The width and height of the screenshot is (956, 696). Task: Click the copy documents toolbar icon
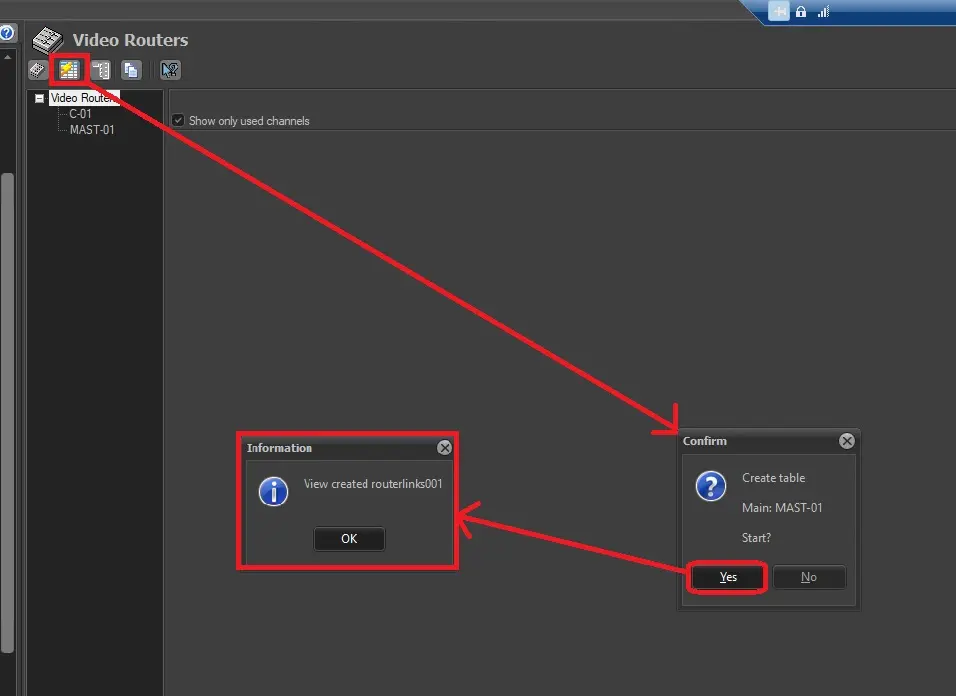click(x=131, y=70)
